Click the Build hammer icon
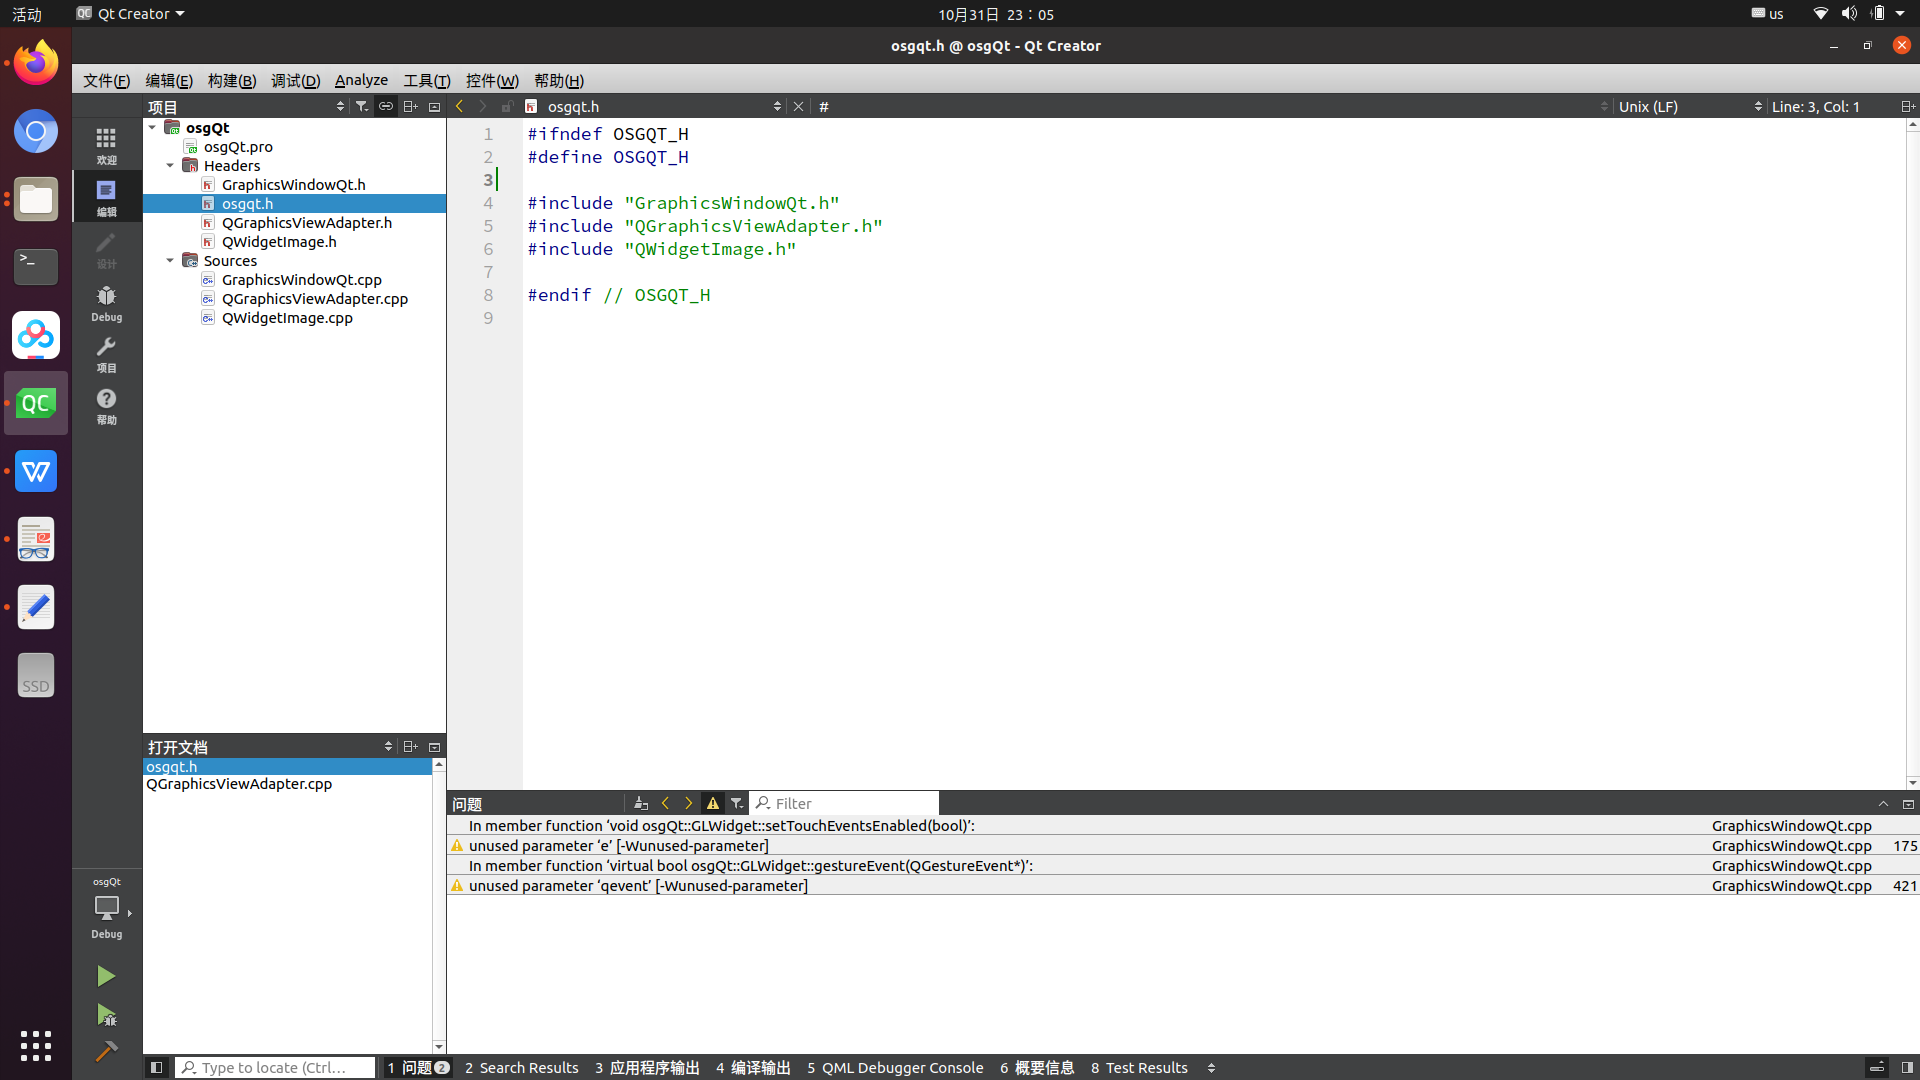Image resolution: width=1920 pixels, height=1080 pixels. click(106, 1051)
